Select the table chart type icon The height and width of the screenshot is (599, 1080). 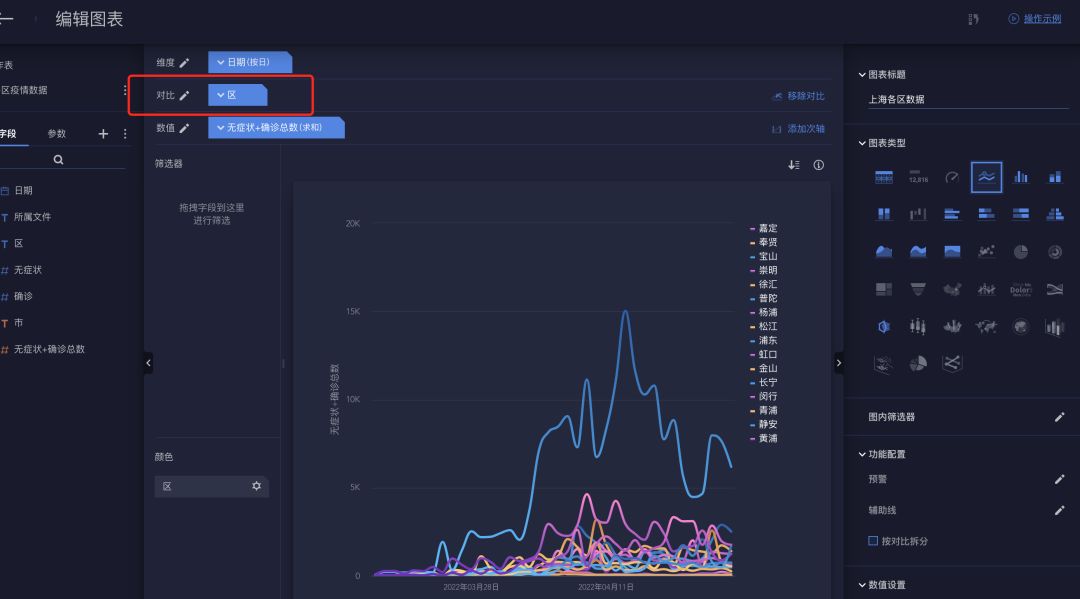click(884, 178)
